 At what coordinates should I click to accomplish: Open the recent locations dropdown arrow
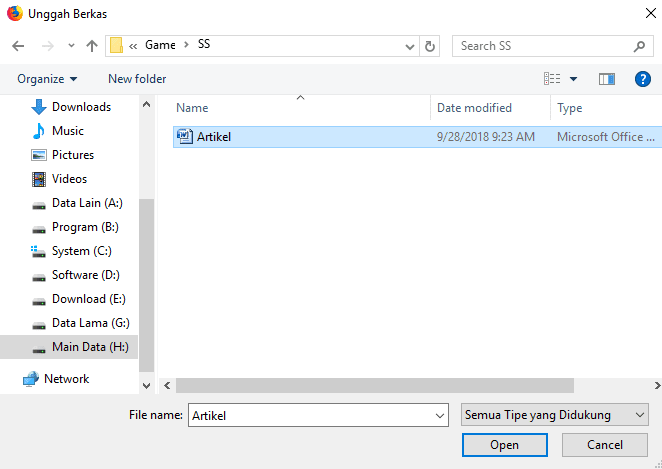[x=71, y=46]
